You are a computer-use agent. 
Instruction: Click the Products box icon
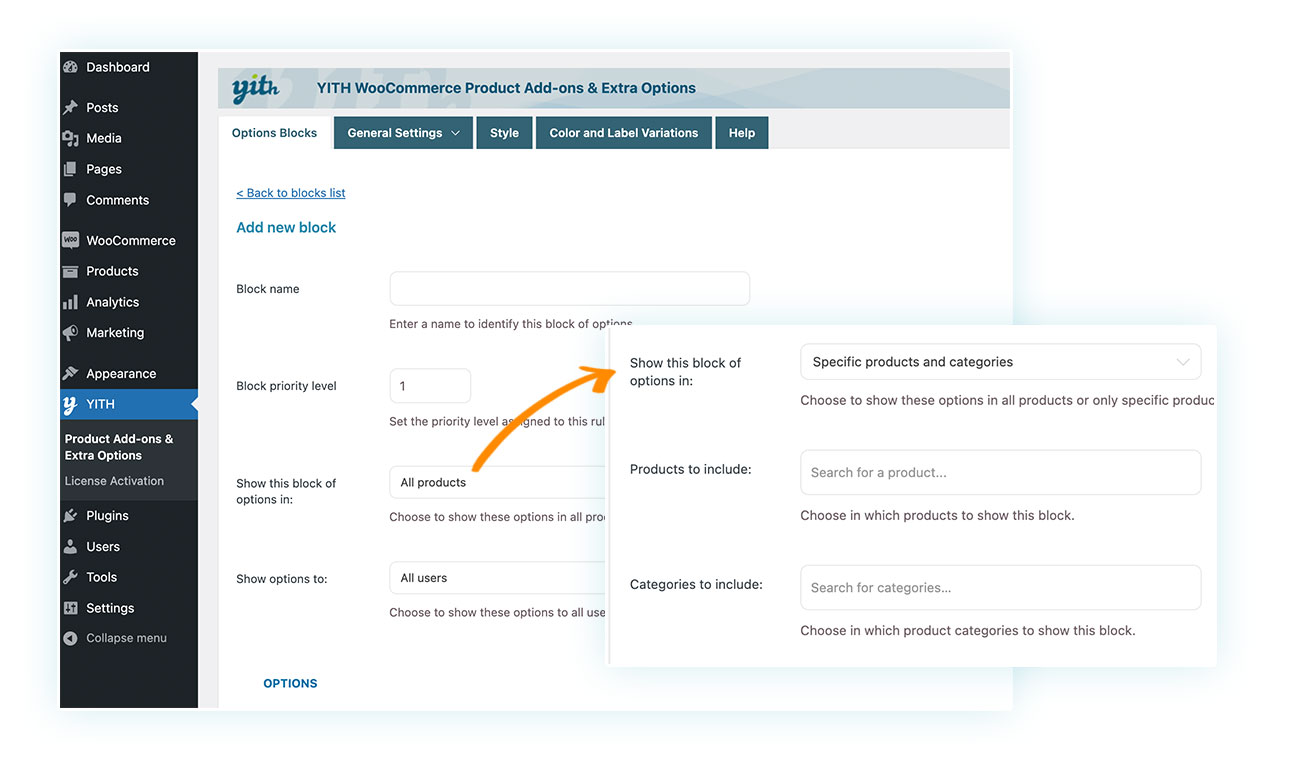pos(70,271)
